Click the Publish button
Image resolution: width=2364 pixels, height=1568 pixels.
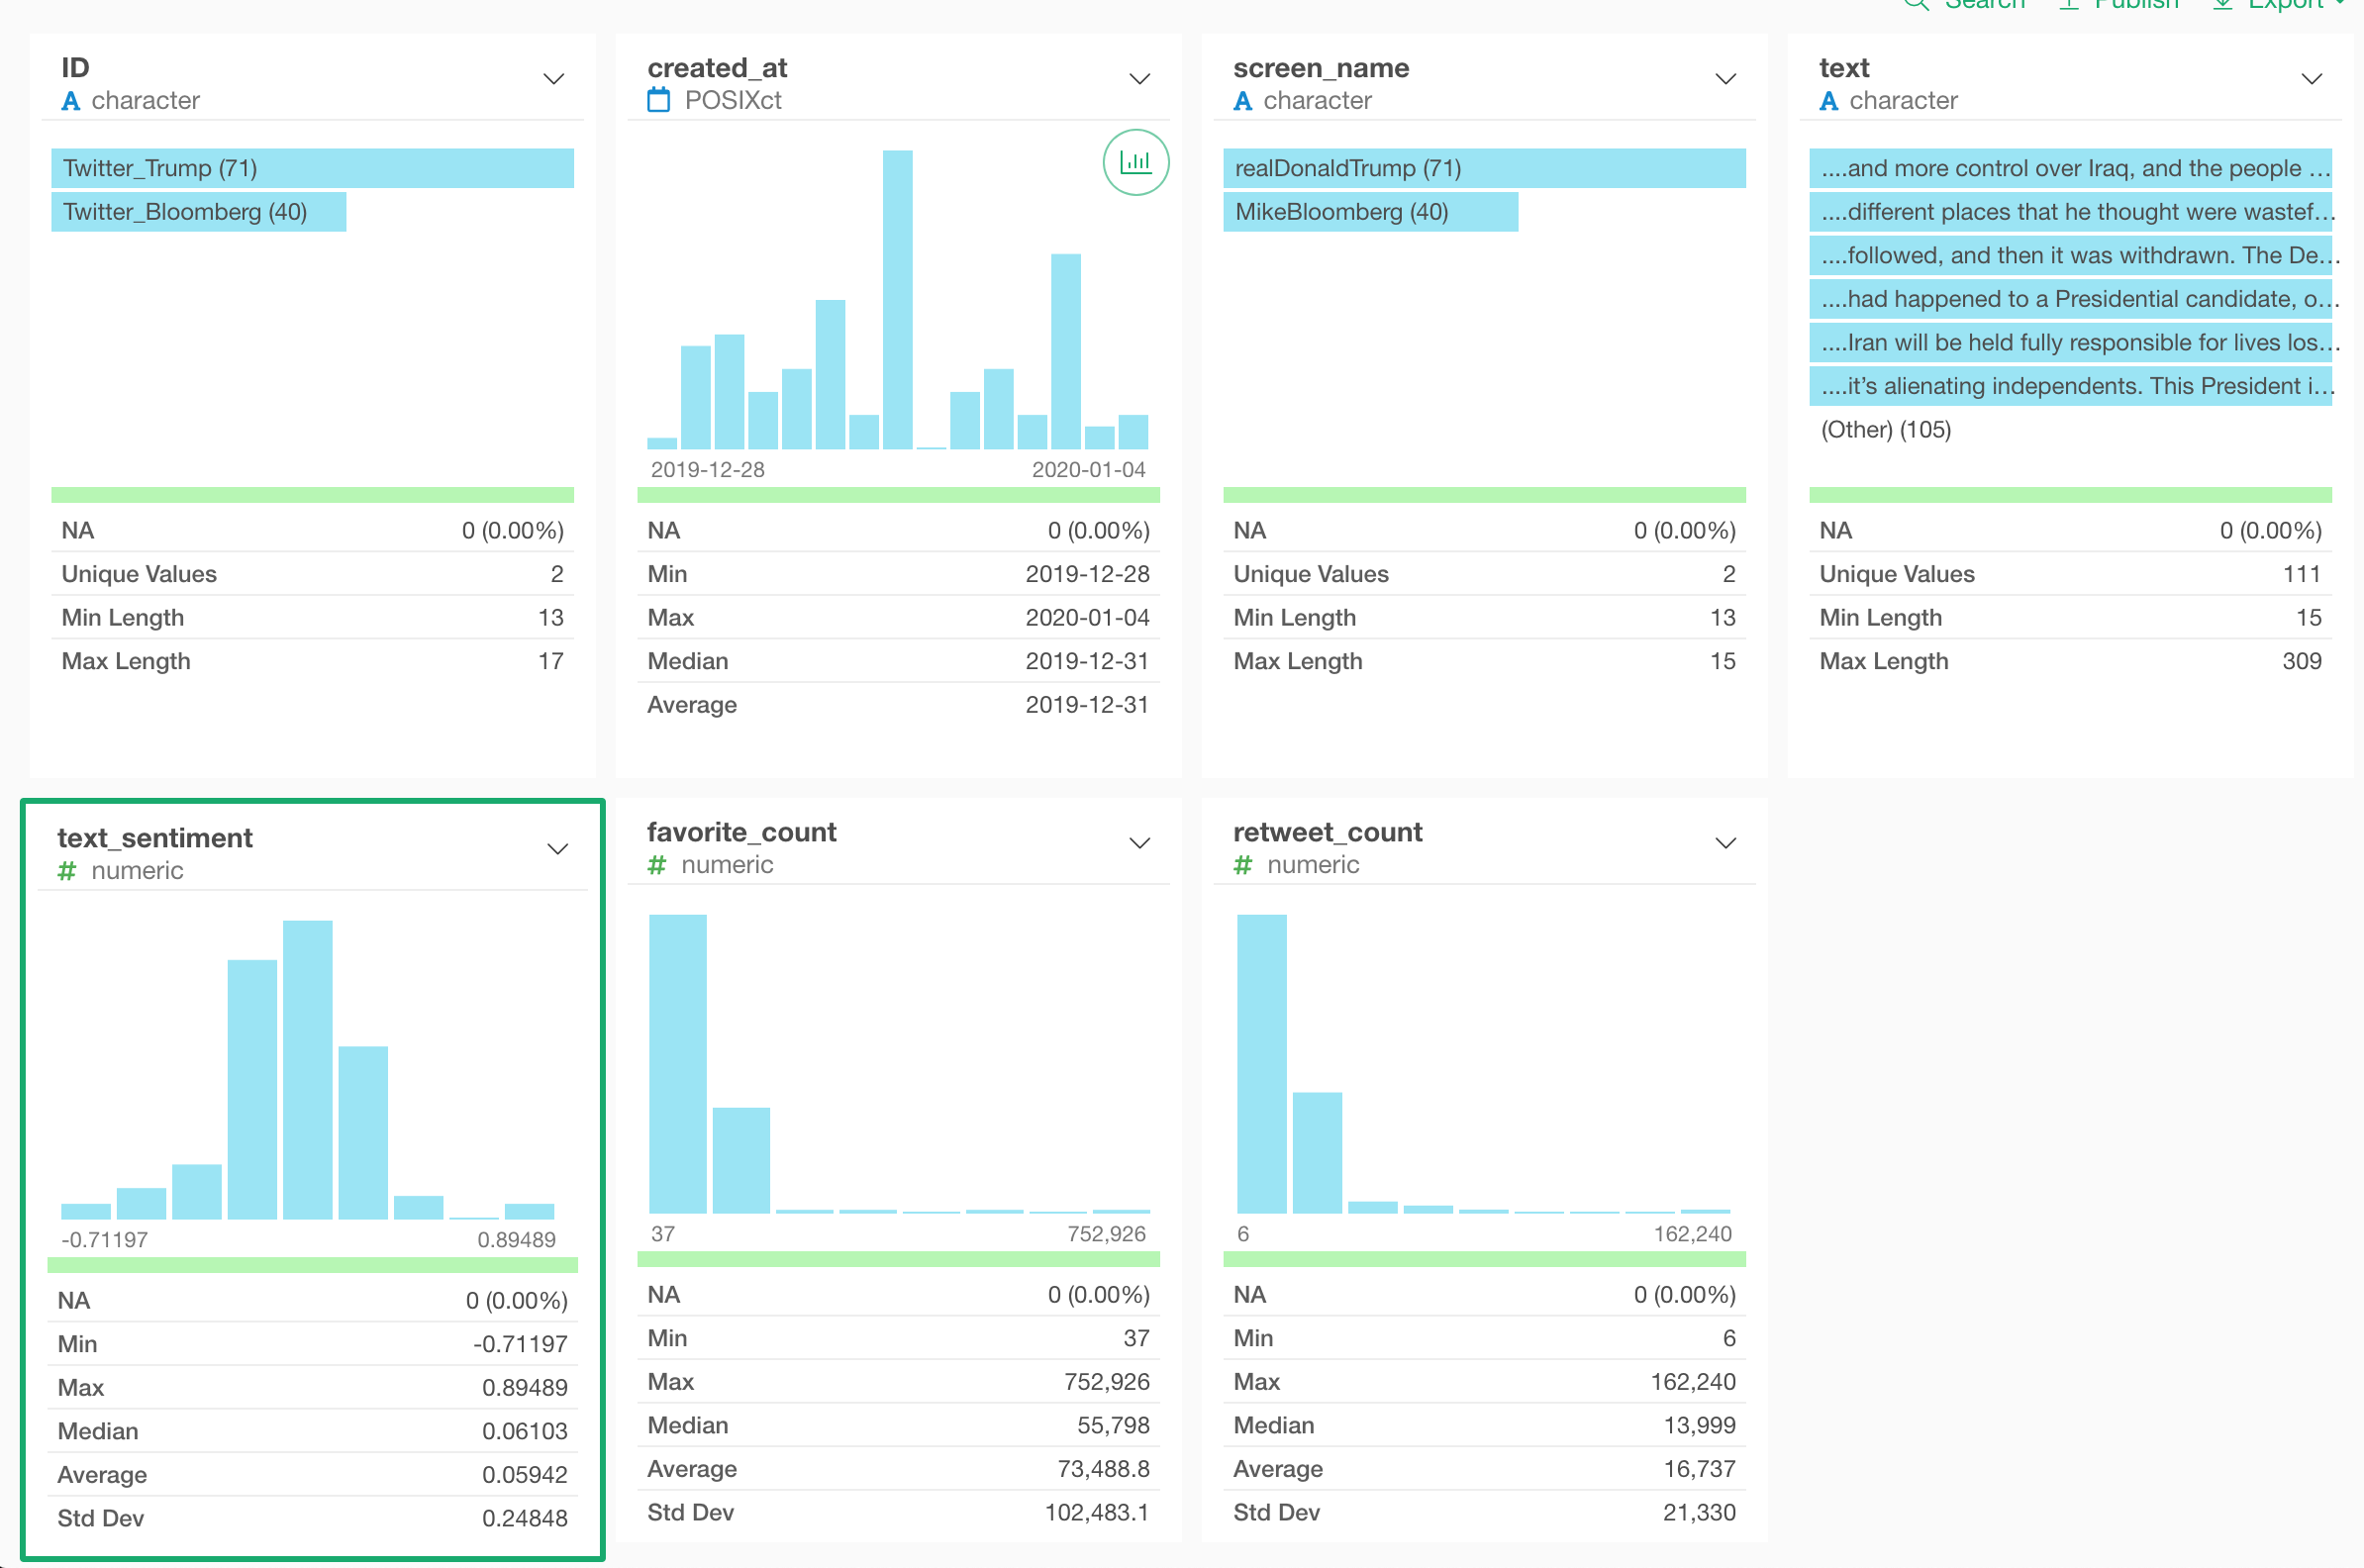2135,5
